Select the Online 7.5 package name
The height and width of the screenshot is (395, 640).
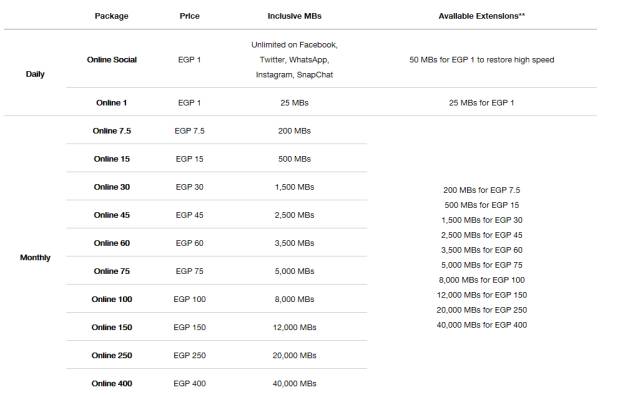(x=111, y=131)
